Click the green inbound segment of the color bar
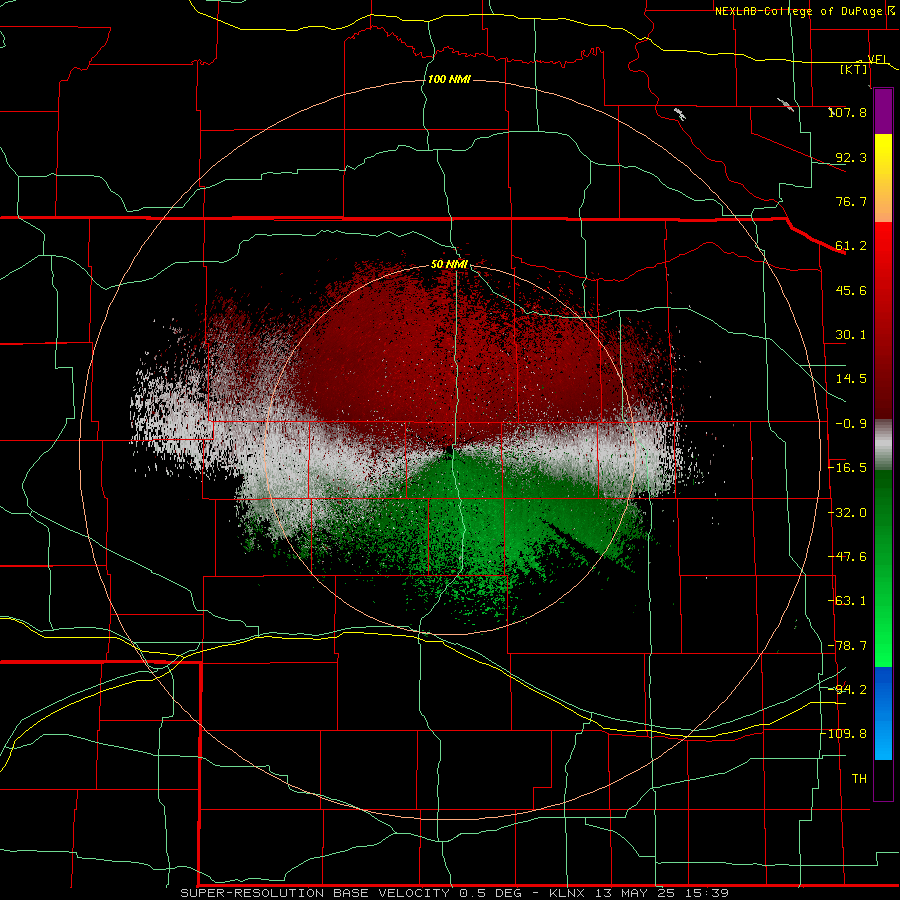900x900 pixels. click(883, 568)
